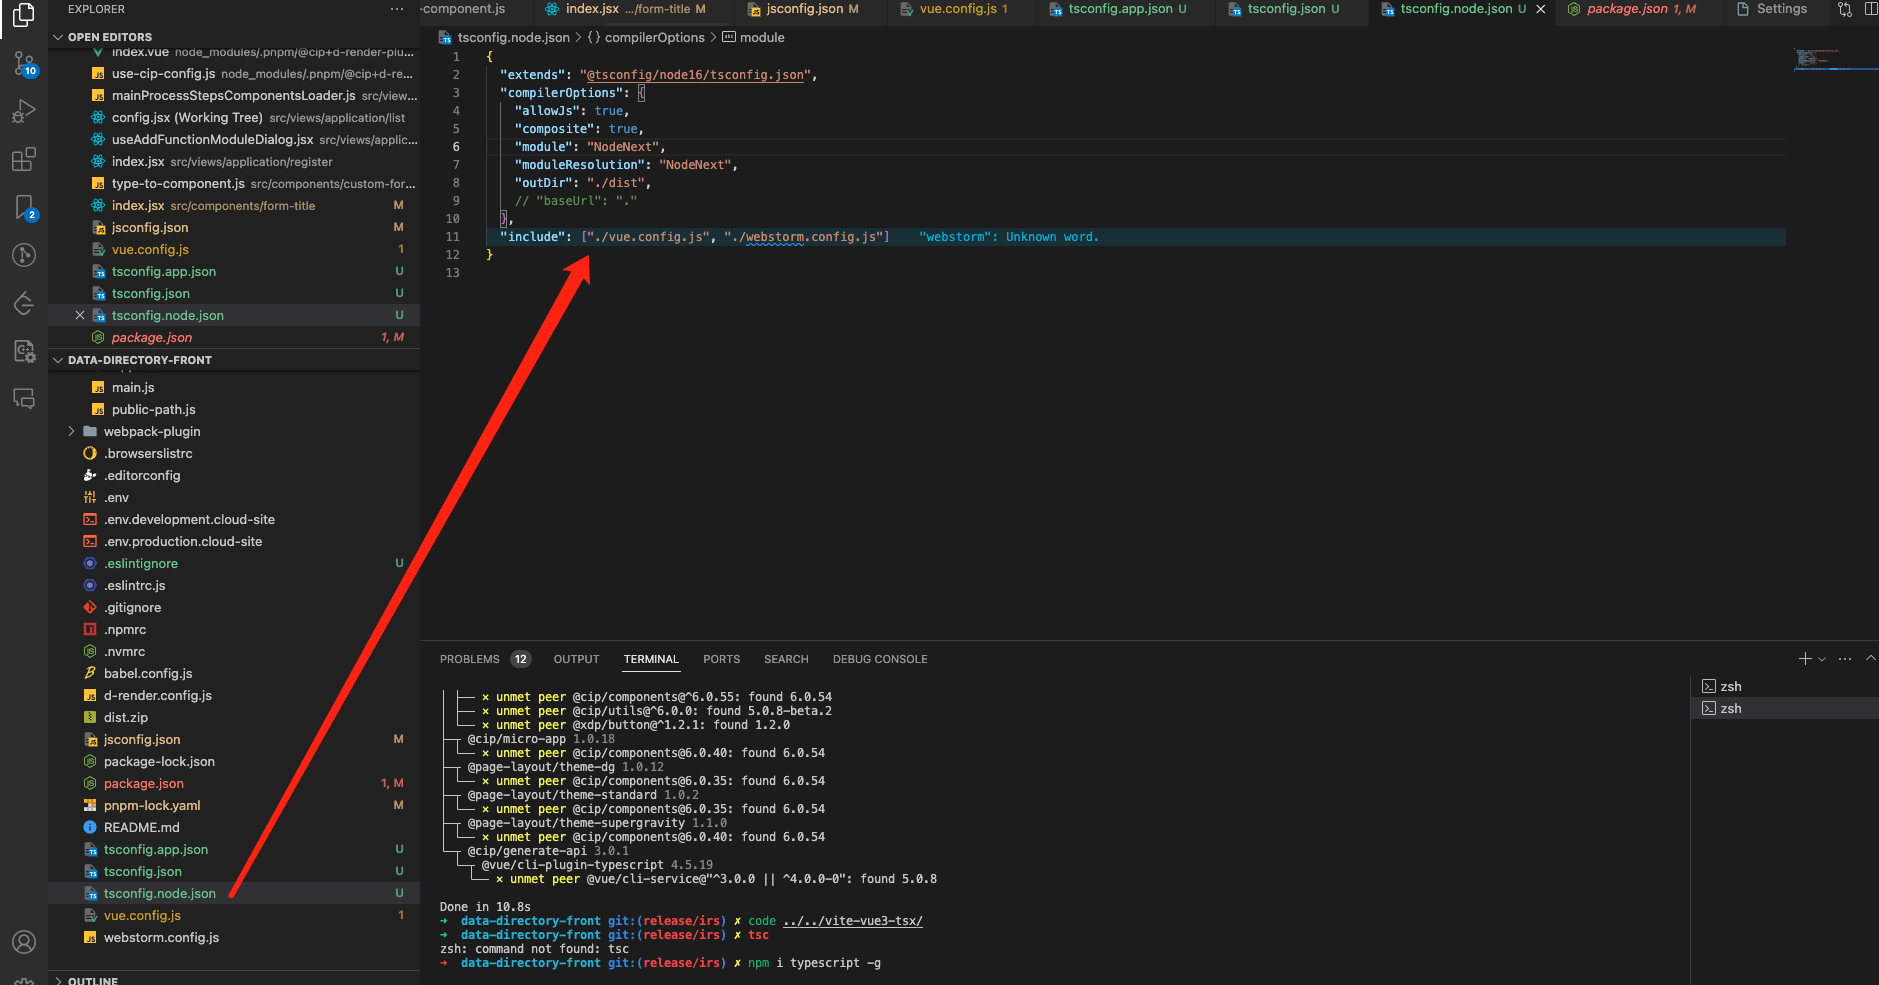Select useAddFunctionModuleDialog.jsx in Open Editors
Viewport: 1879px width, 985px height.
tap(234, 139)
